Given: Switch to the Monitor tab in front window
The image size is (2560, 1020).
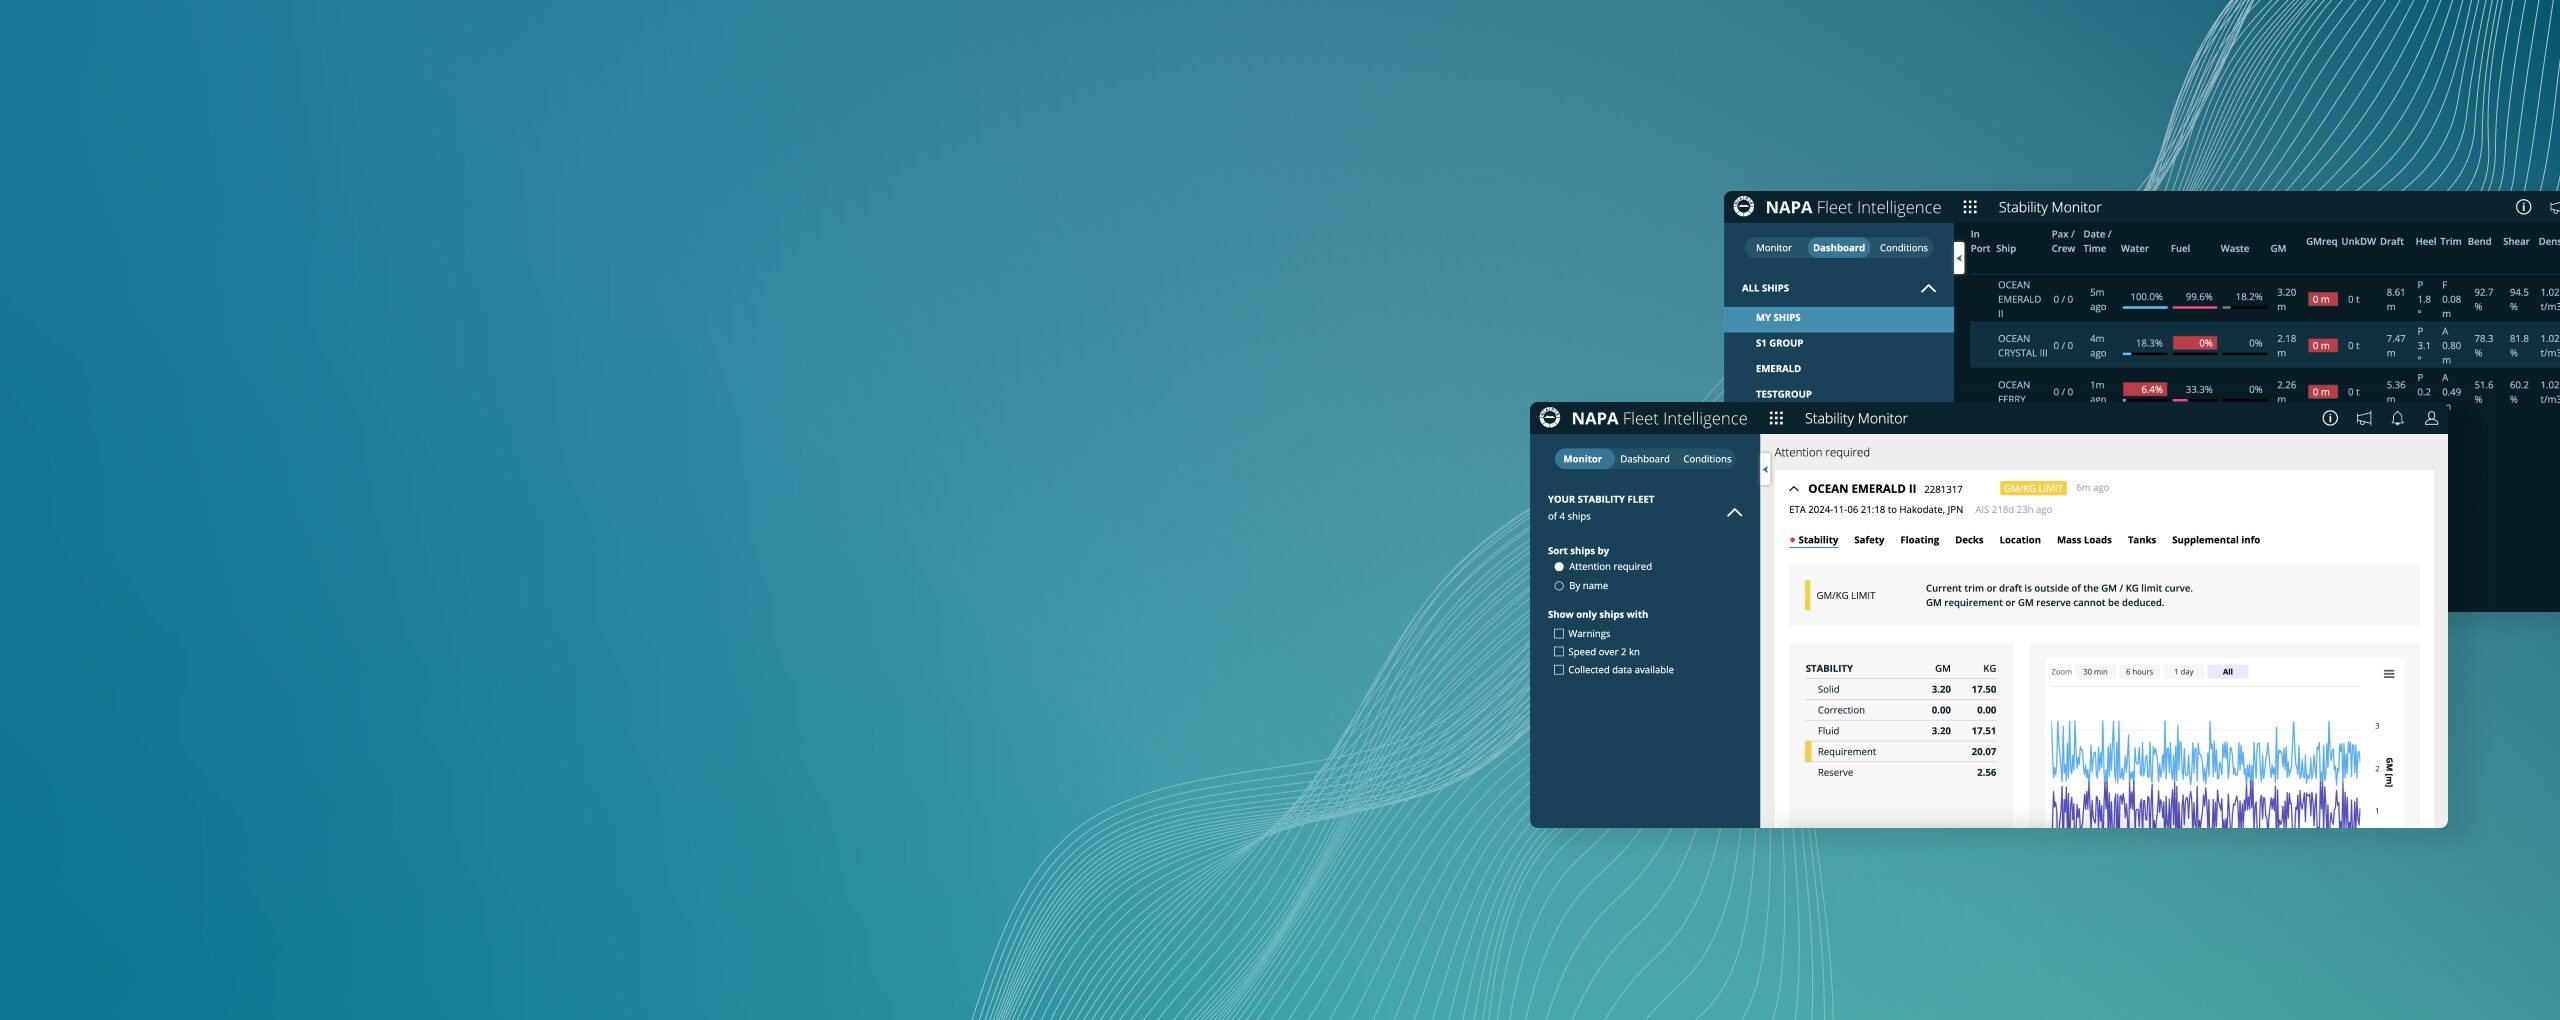Looking at the screenshot, I should pos(1582,459).
